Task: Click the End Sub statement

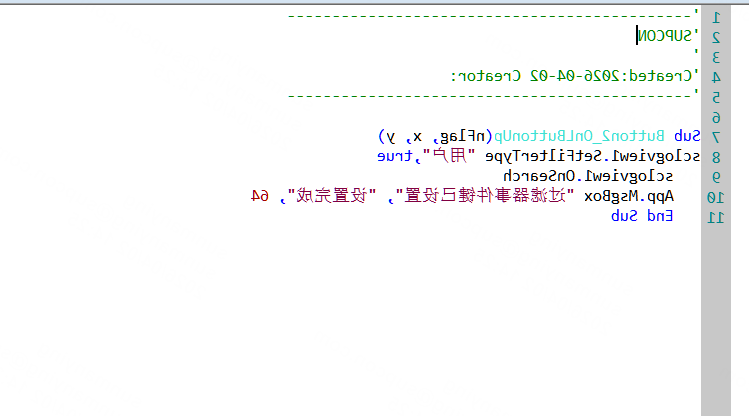Action: tap(642, 216)
